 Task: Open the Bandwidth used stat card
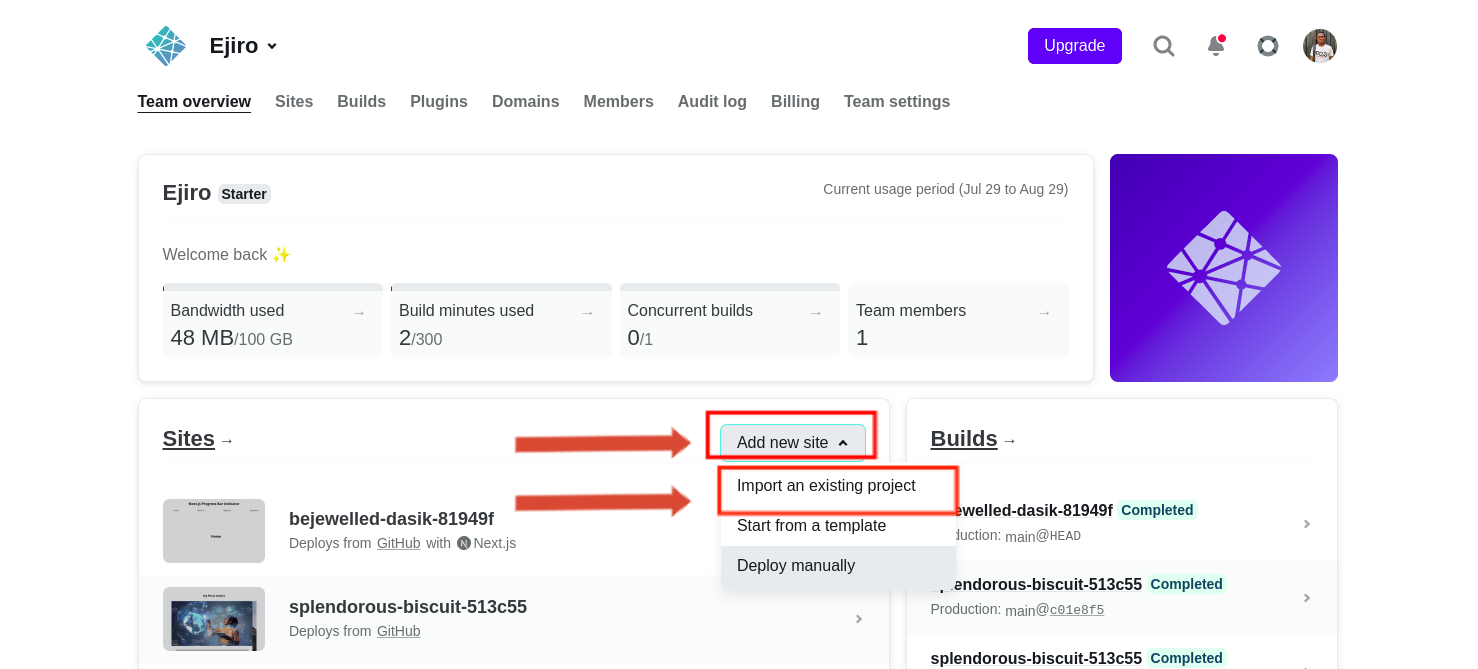[273, 322]
